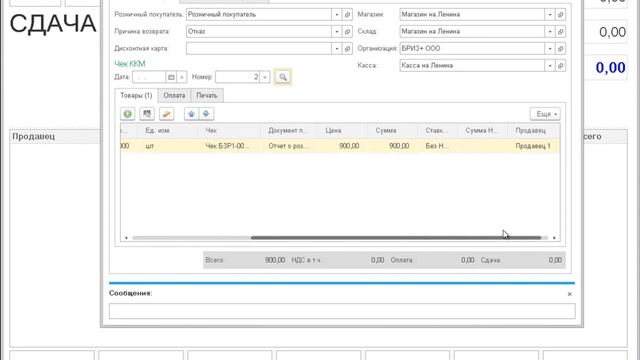Click the table's horizontal scrollbar thumb
Viewport: 640px width, 360px height.
pos(396,238)
